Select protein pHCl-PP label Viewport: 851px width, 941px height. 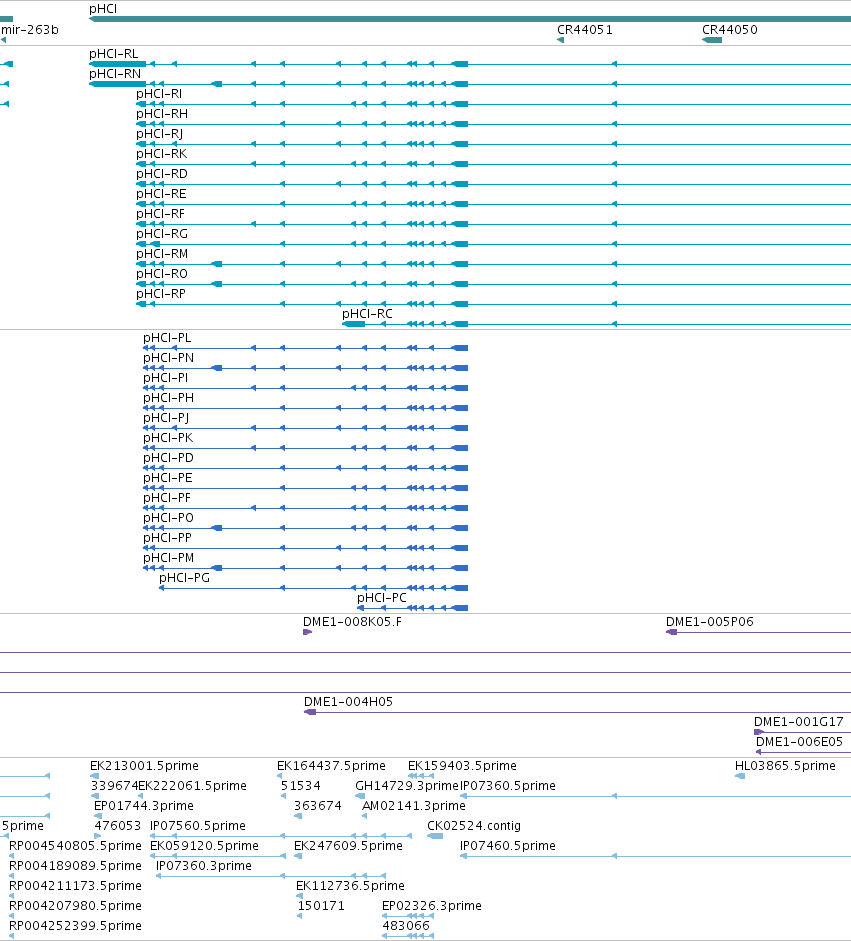click(x=167, y=538)
